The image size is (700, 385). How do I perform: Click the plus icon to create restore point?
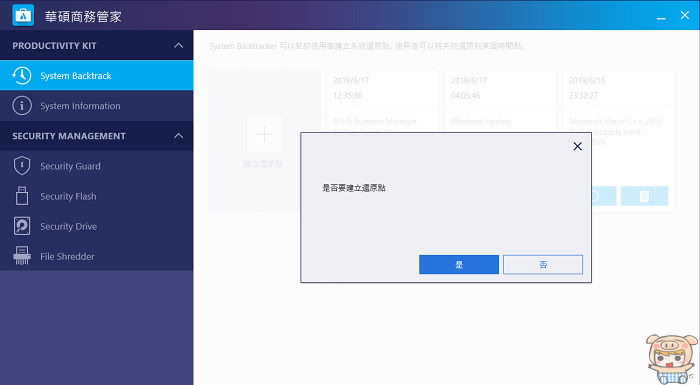click(x=264, y=134)
